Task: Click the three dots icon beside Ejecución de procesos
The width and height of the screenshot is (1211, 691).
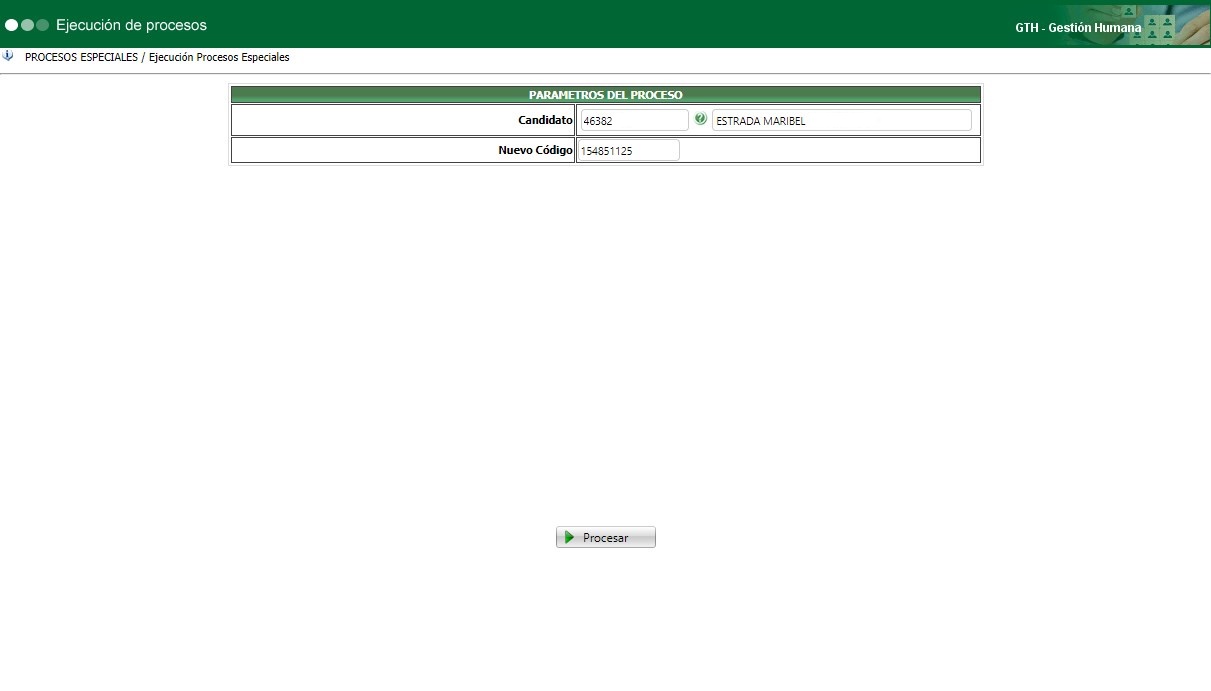Action: (x=27, y=25)
